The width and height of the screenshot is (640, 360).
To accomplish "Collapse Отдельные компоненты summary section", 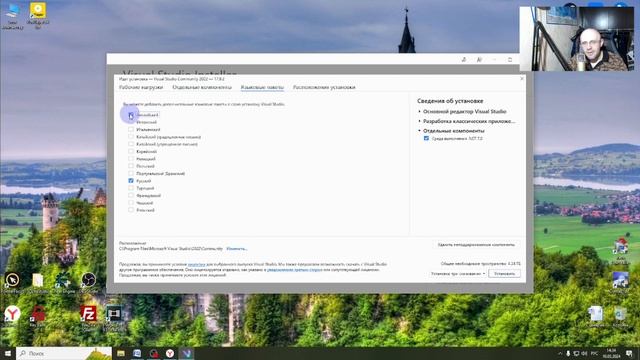I will tap(419, 131).
